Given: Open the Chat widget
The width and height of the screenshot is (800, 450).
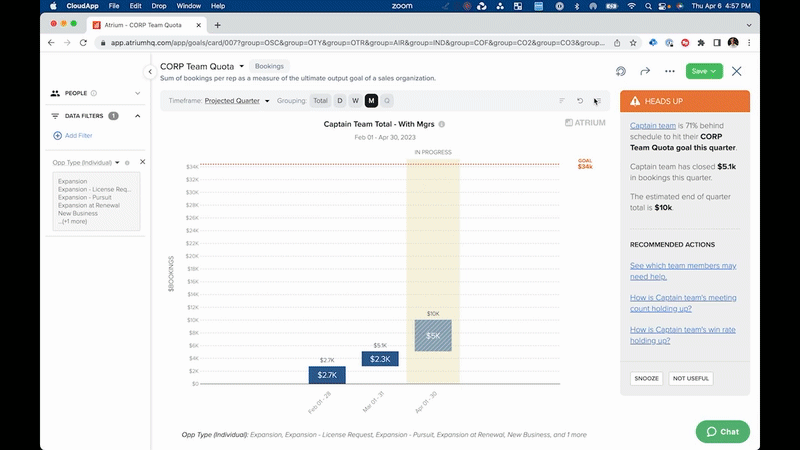Looking at the screenshot, I should (722, 432).
